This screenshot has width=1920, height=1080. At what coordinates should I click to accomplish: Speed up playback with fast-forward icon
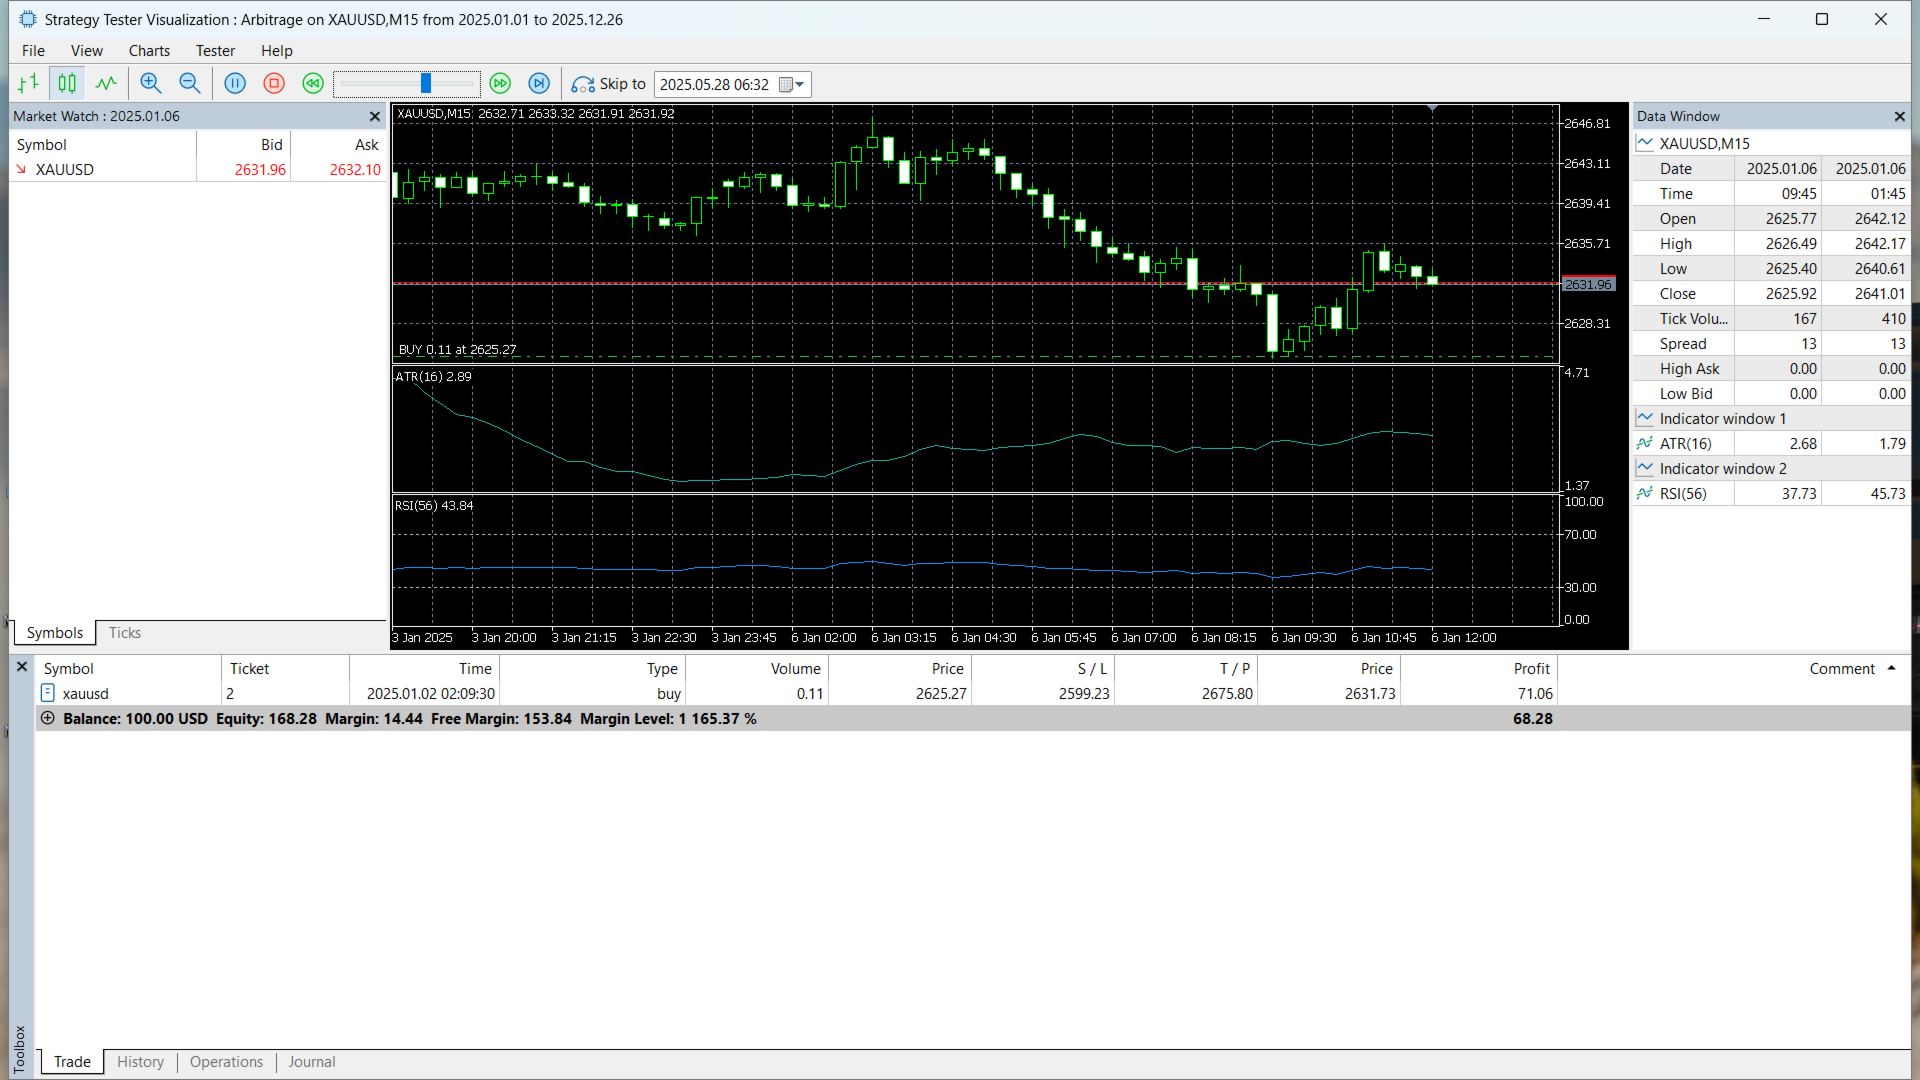pos(500,84)
